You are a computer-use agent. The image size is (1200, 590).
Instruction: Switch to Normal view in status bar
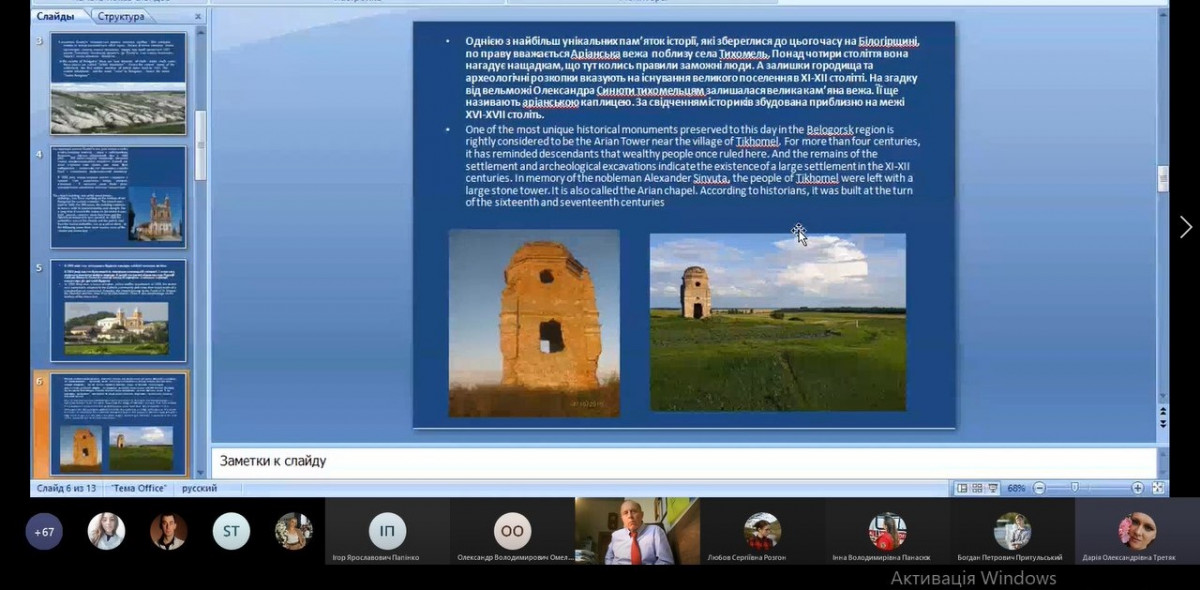962,488
